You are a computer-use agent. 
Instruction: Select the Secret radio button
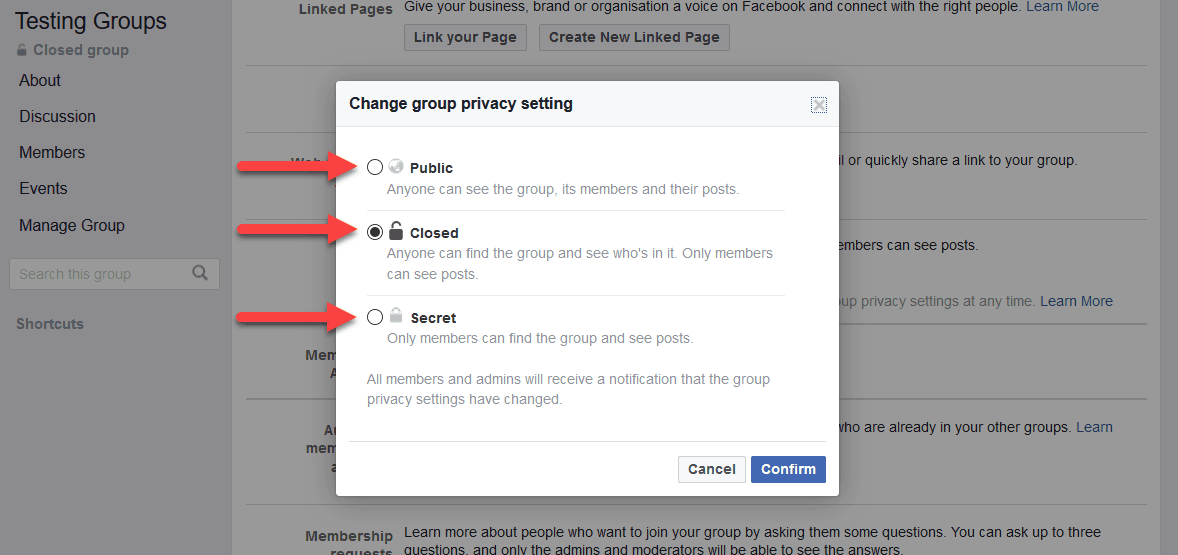pyautogui.click(x=375, y=317)
